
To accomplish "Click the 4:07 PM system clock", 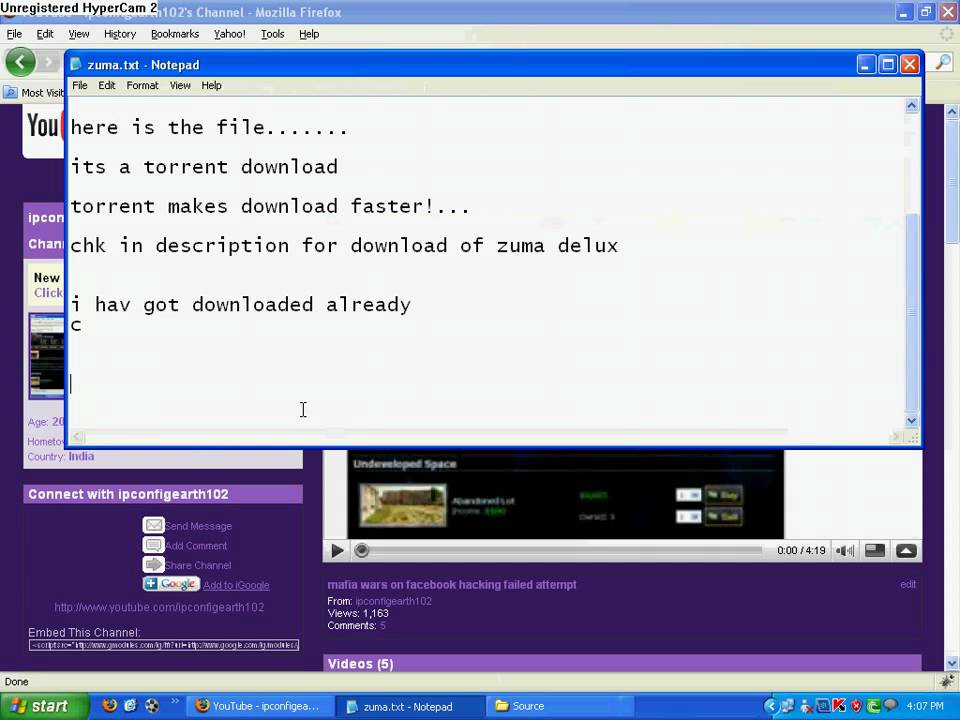I will pos(924,706).
